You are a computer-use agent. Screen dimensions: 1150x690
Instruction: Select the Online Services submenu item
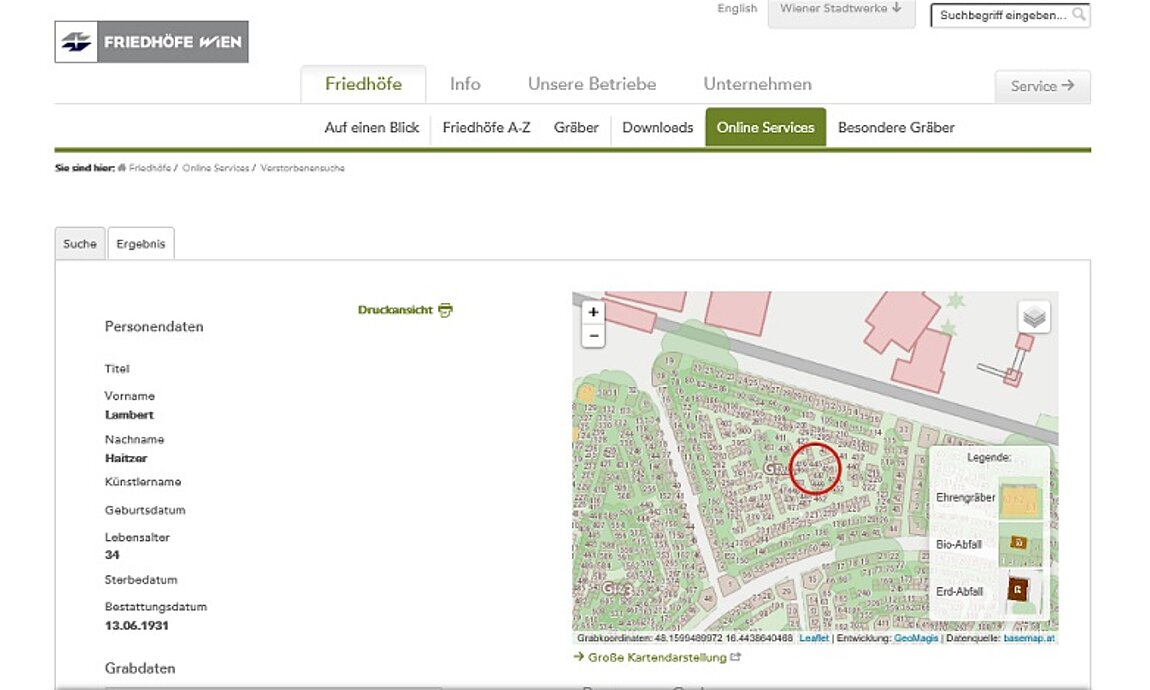(766, 128)
